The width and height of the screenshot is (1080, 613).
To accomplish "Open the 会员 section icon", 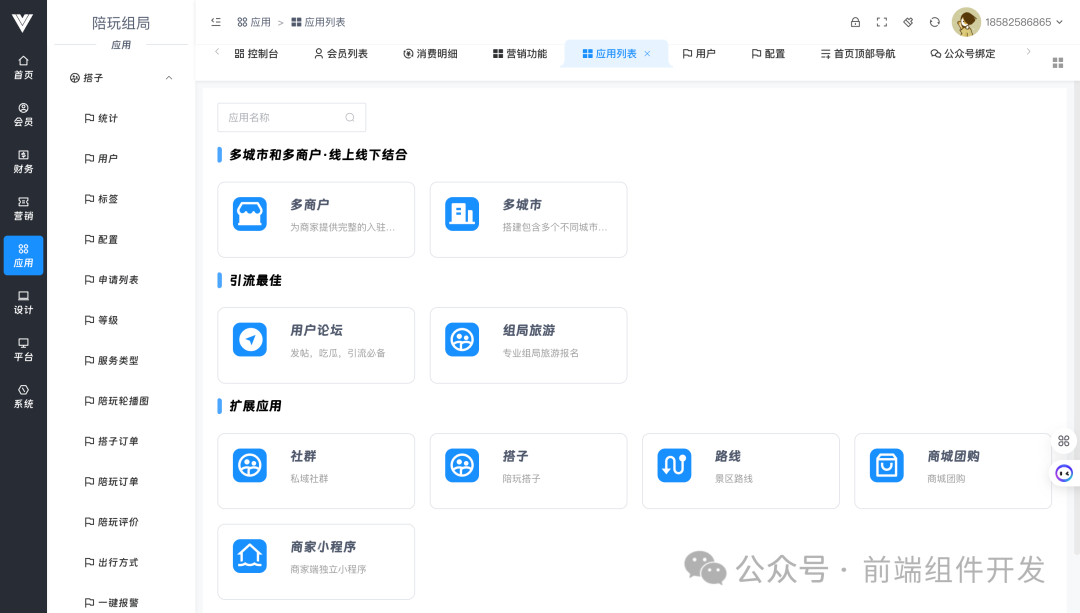I will coord(23,110).
